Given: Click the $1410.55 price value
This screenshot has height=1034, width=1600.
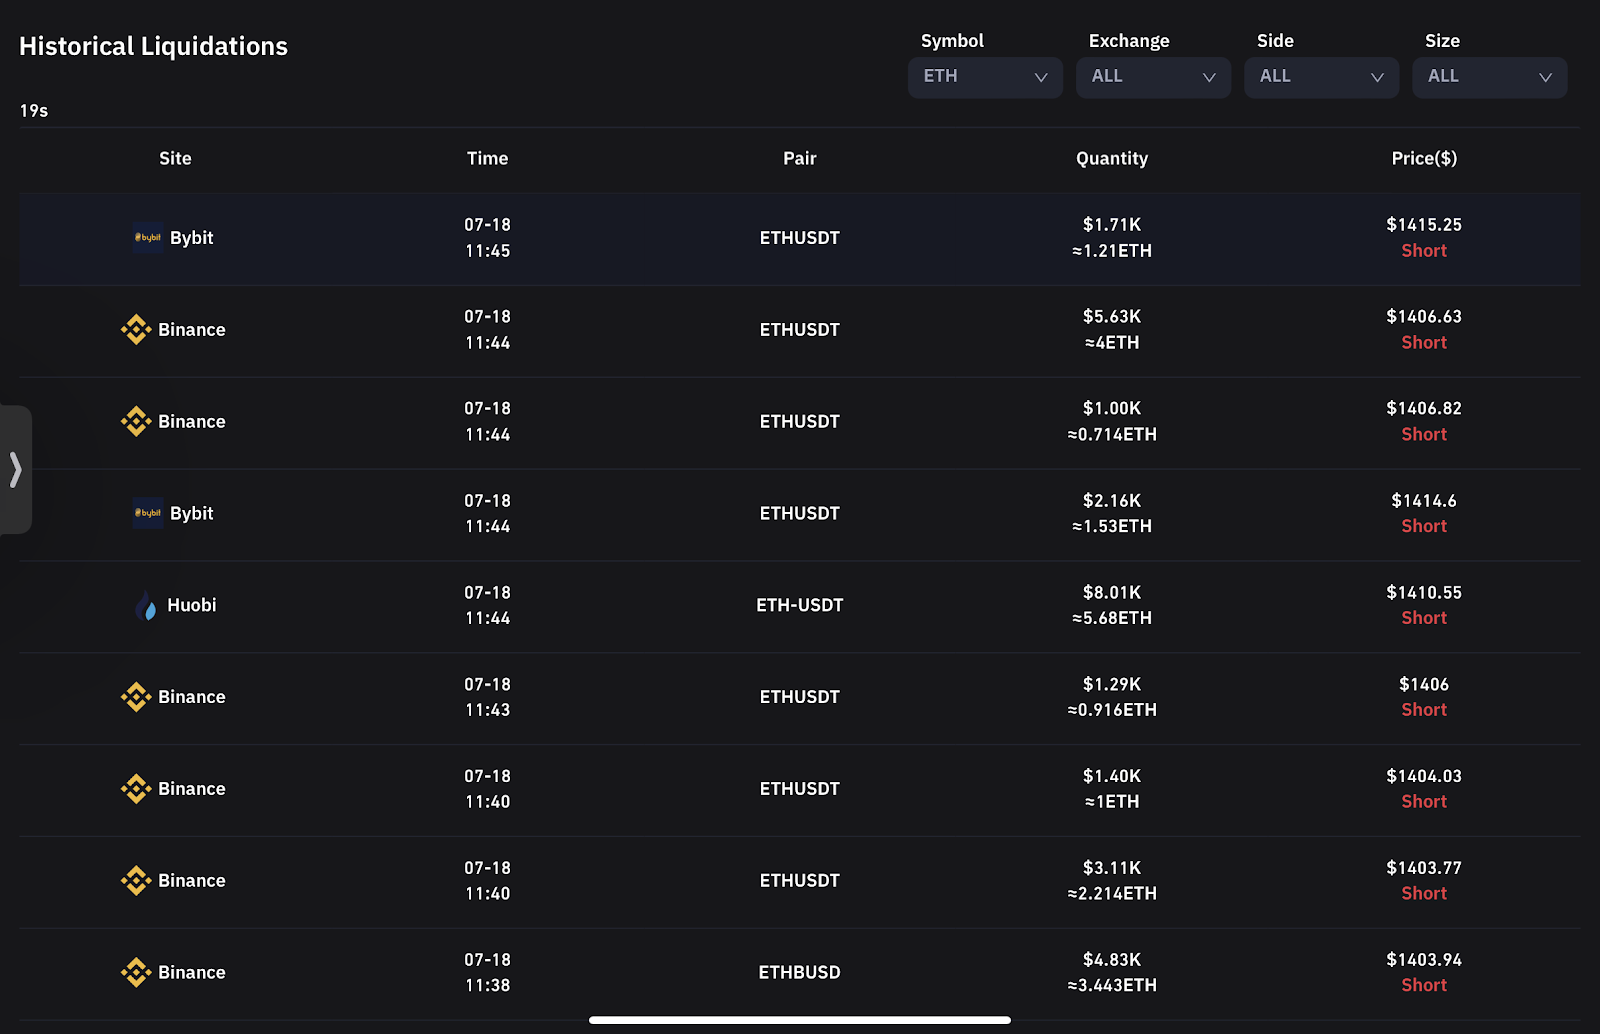Looking at the screenshot, I should (1424, 593).
